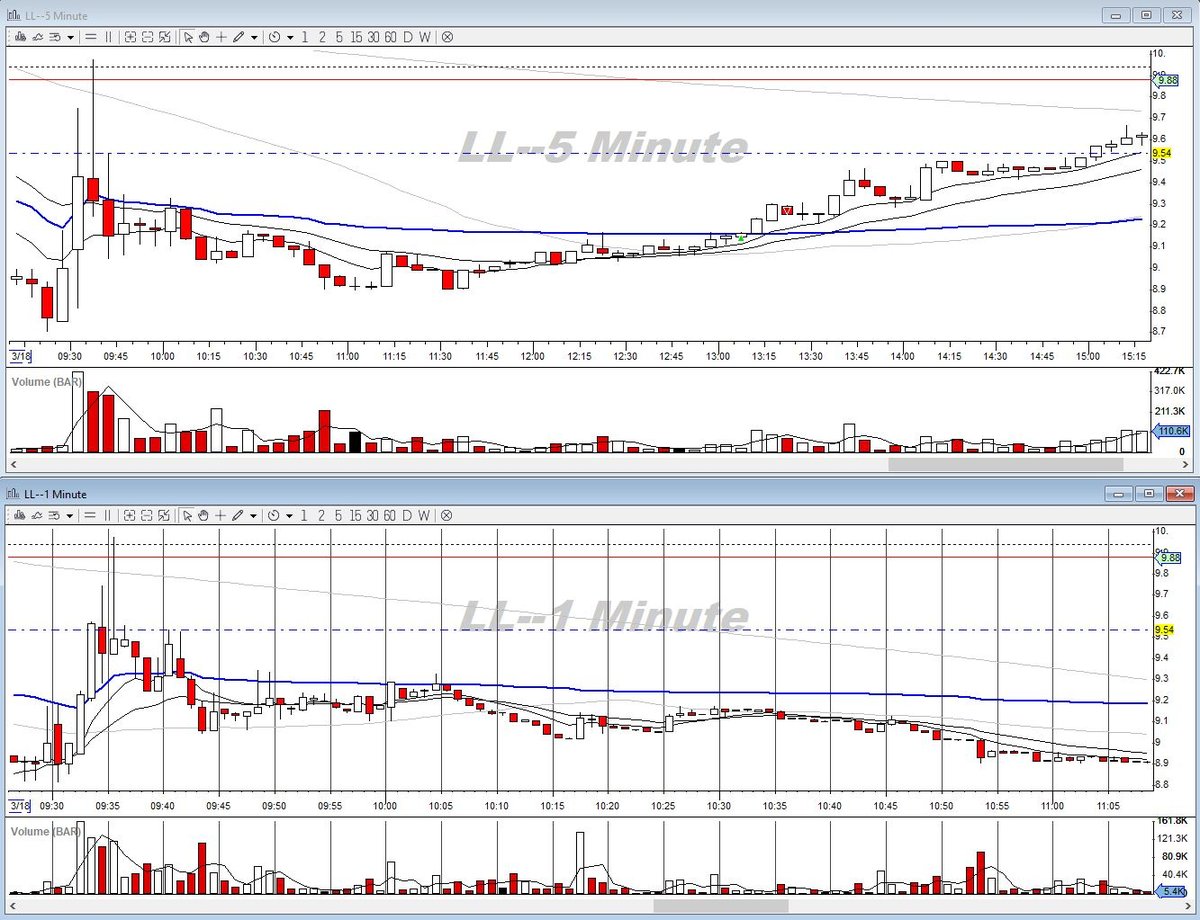Toggle the pointer tool in 5 Minute chart toolbar
The width and height of the screenshot is (1200, 920).
[188, 37]
